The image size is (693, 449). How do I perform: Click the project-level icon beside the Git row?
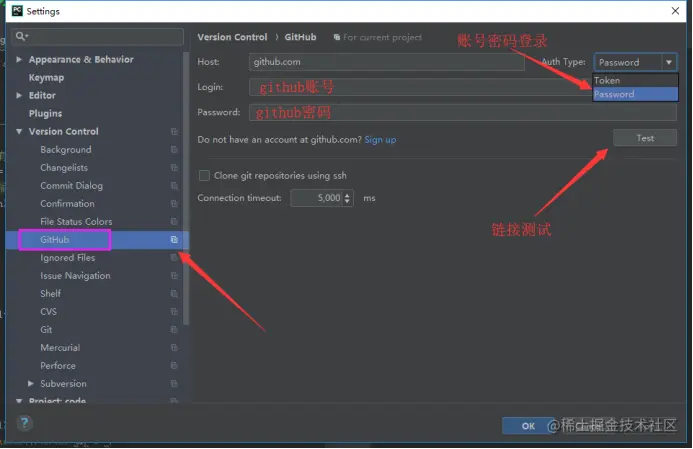tap(174, 330)
